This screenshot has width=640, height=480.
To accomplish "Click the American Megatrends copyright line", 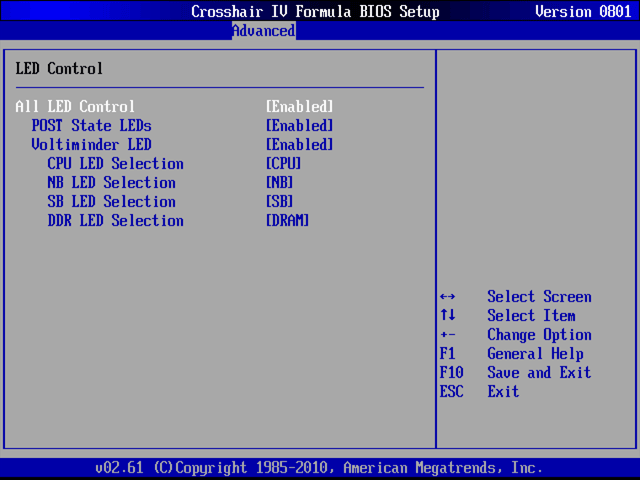I will click(319, 468).
